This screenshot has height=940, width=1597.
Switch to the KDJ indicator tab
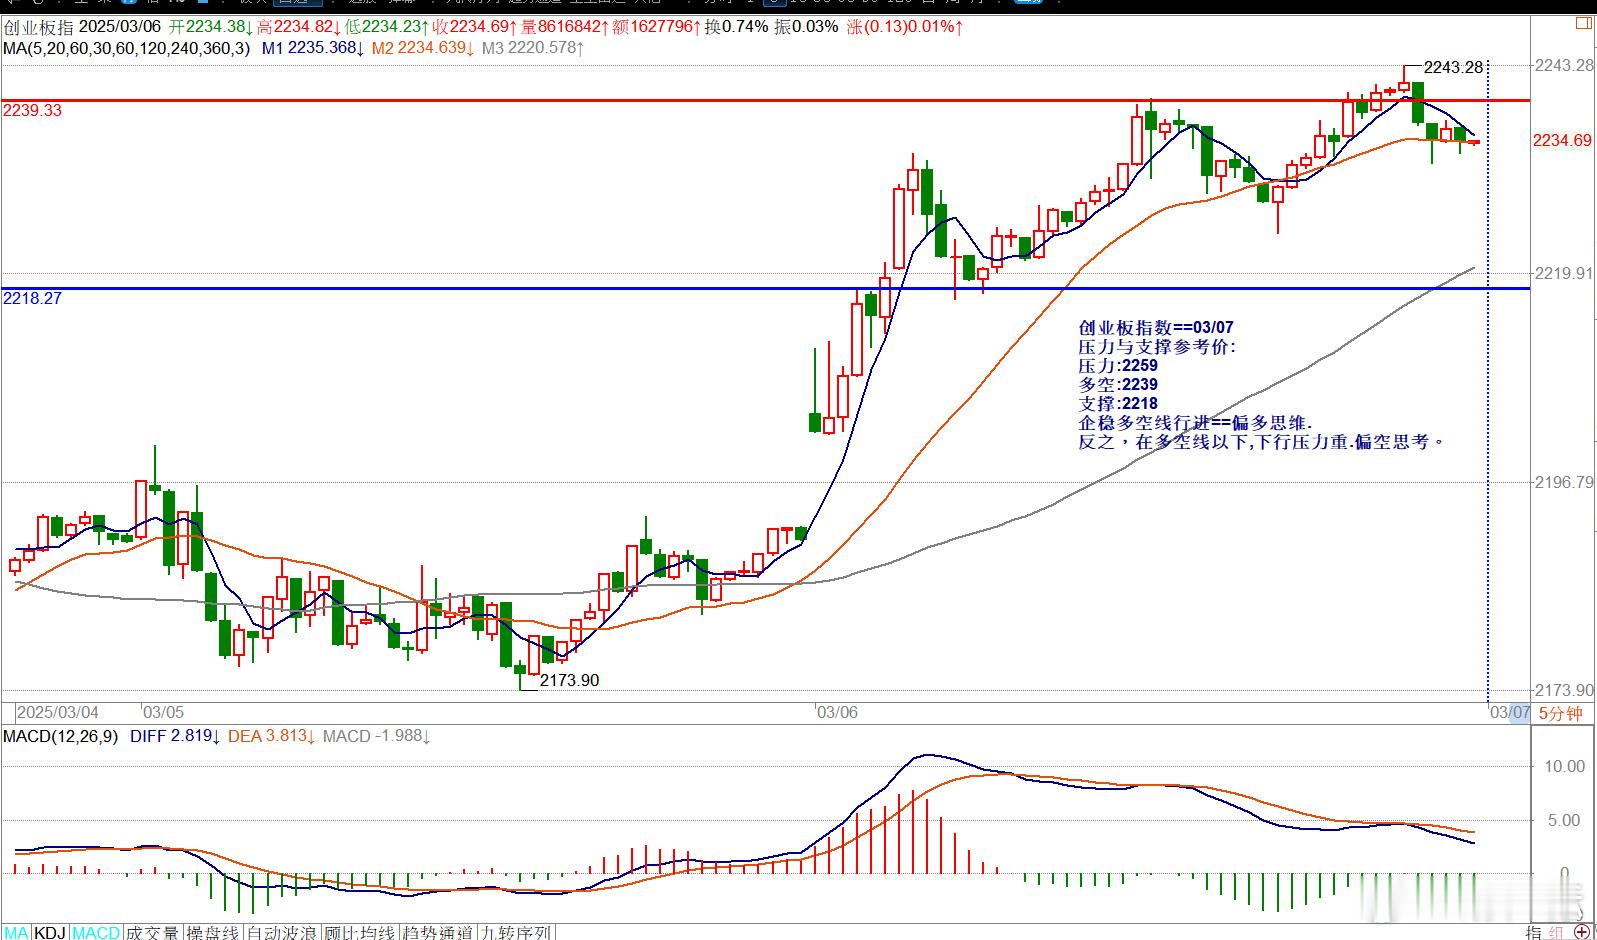(x=51, y=932)
